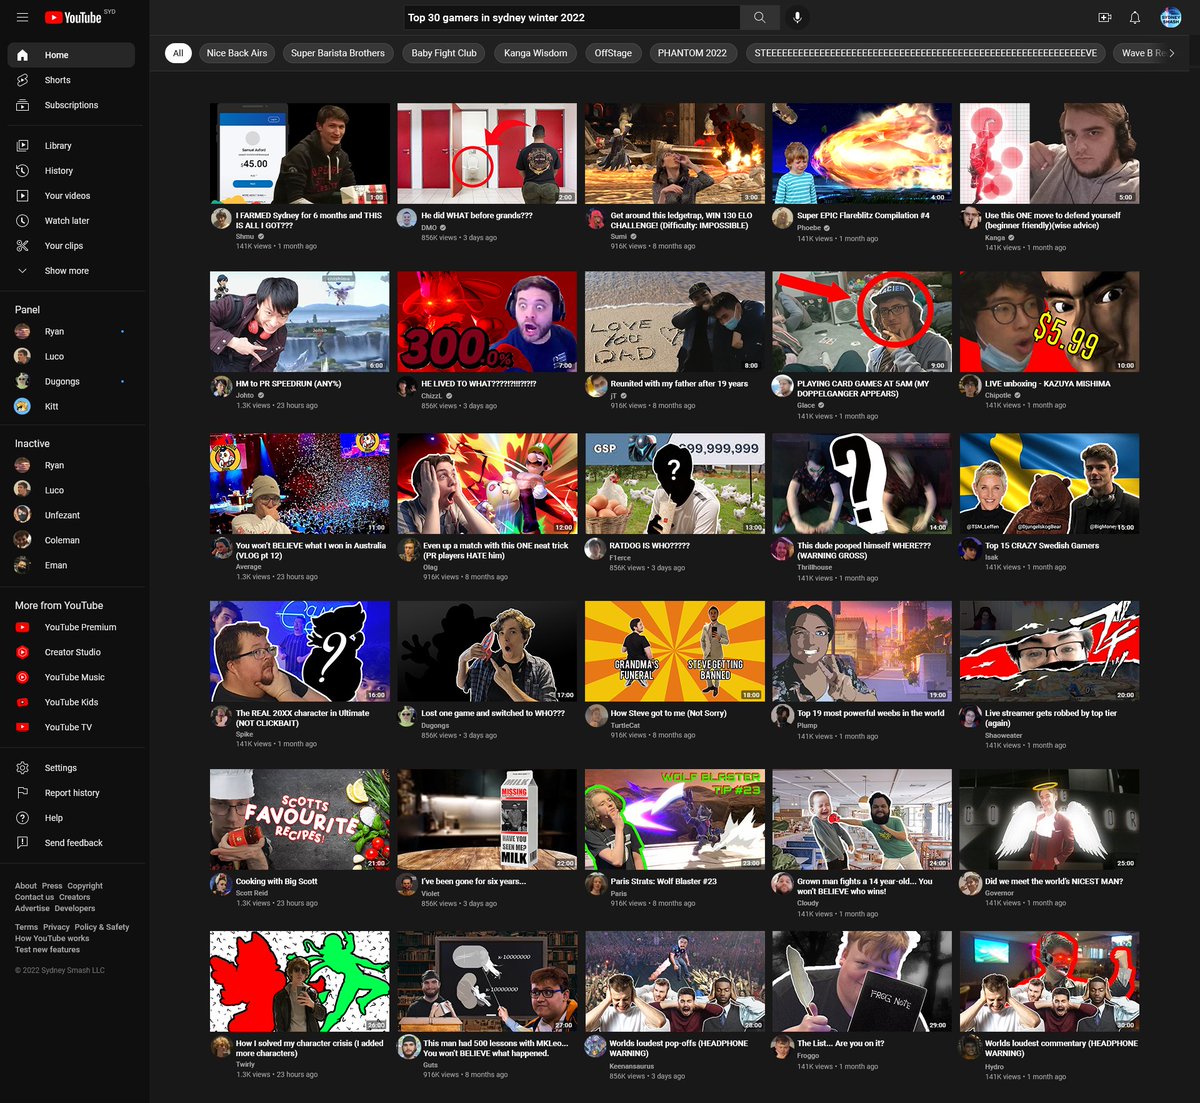Play LIVE unboxing KAZUYA MISHIMA thumbnail
Image resolution: width=1200 pixels, height=1103 pixels.
coord(1049,321)
